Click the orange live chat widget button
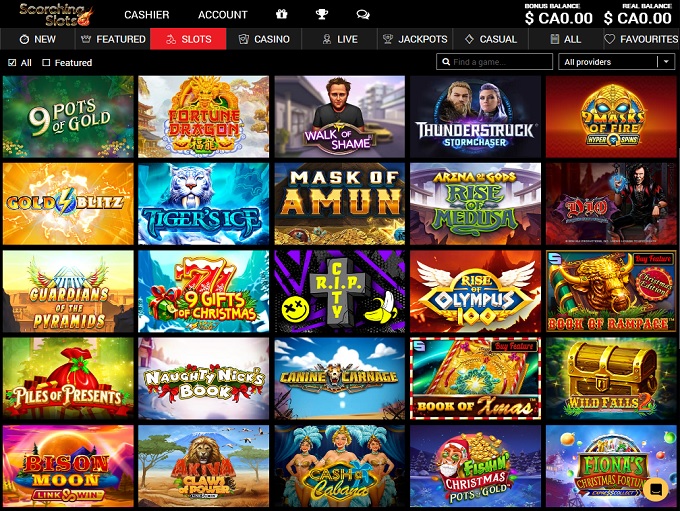The image size is (680, 511). (x=656, y=489)
